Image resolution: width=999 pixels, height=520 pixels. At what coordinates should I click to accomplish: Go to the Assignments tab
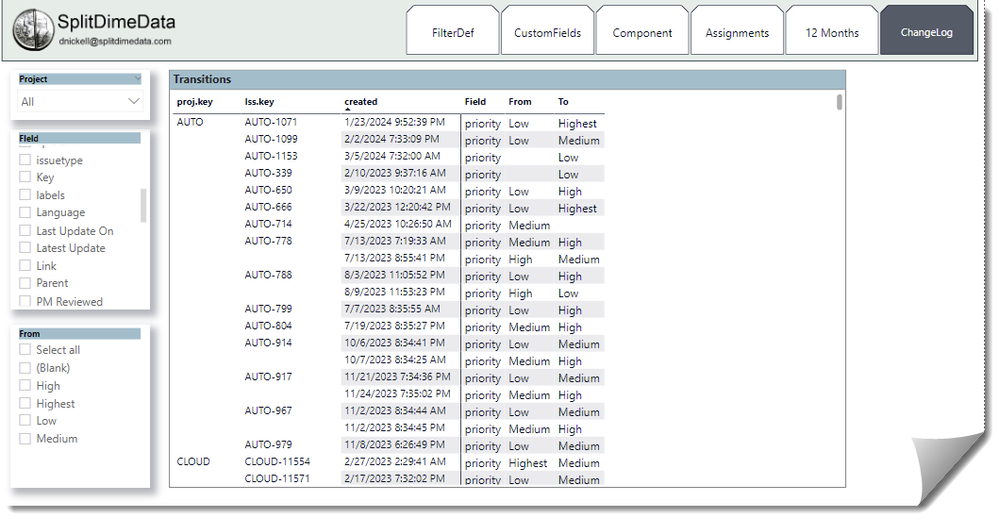737,32
